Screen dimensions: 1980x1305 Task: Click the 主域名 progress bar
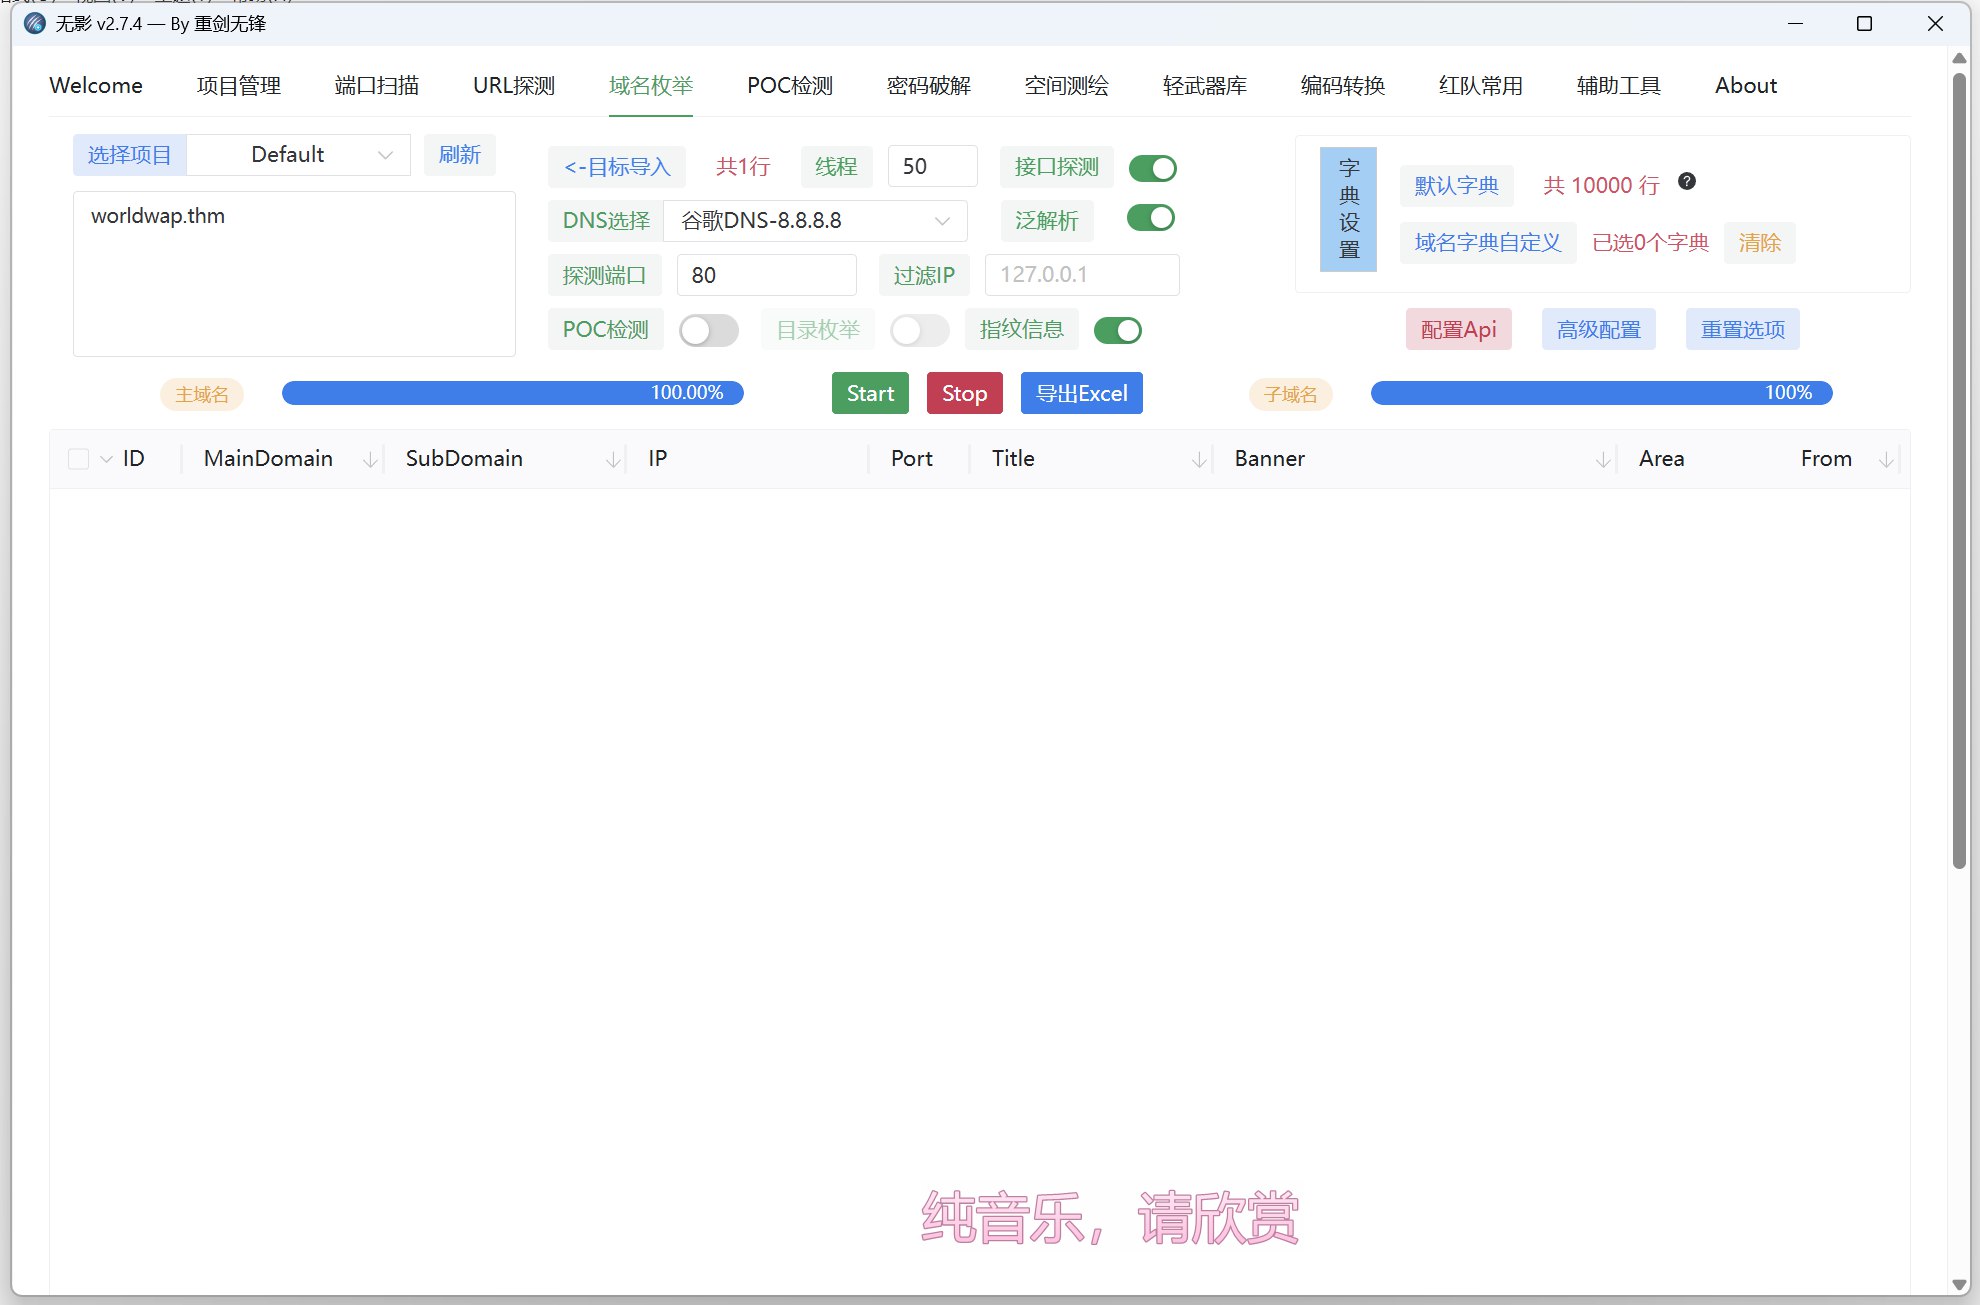pyautogui.click(x=512, y=393)
